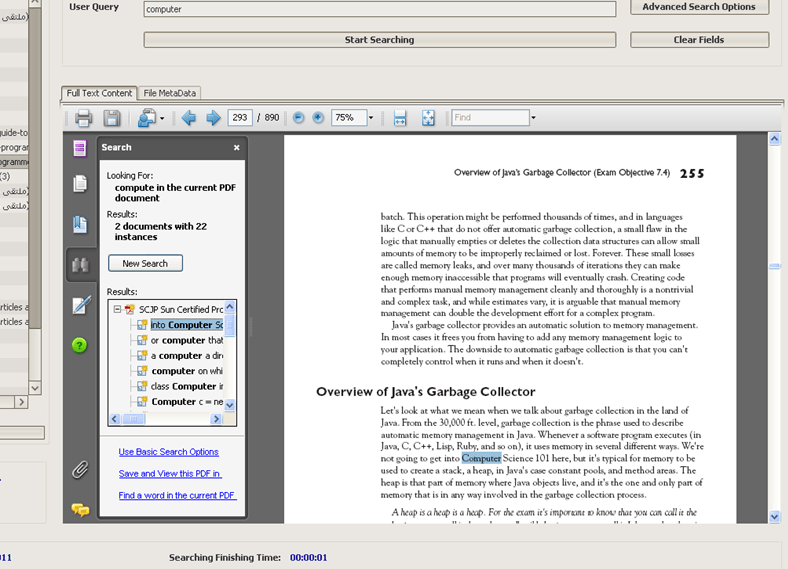Click the Save and View this PDF link
Screen dimensions: 788x569
(170, 473)
